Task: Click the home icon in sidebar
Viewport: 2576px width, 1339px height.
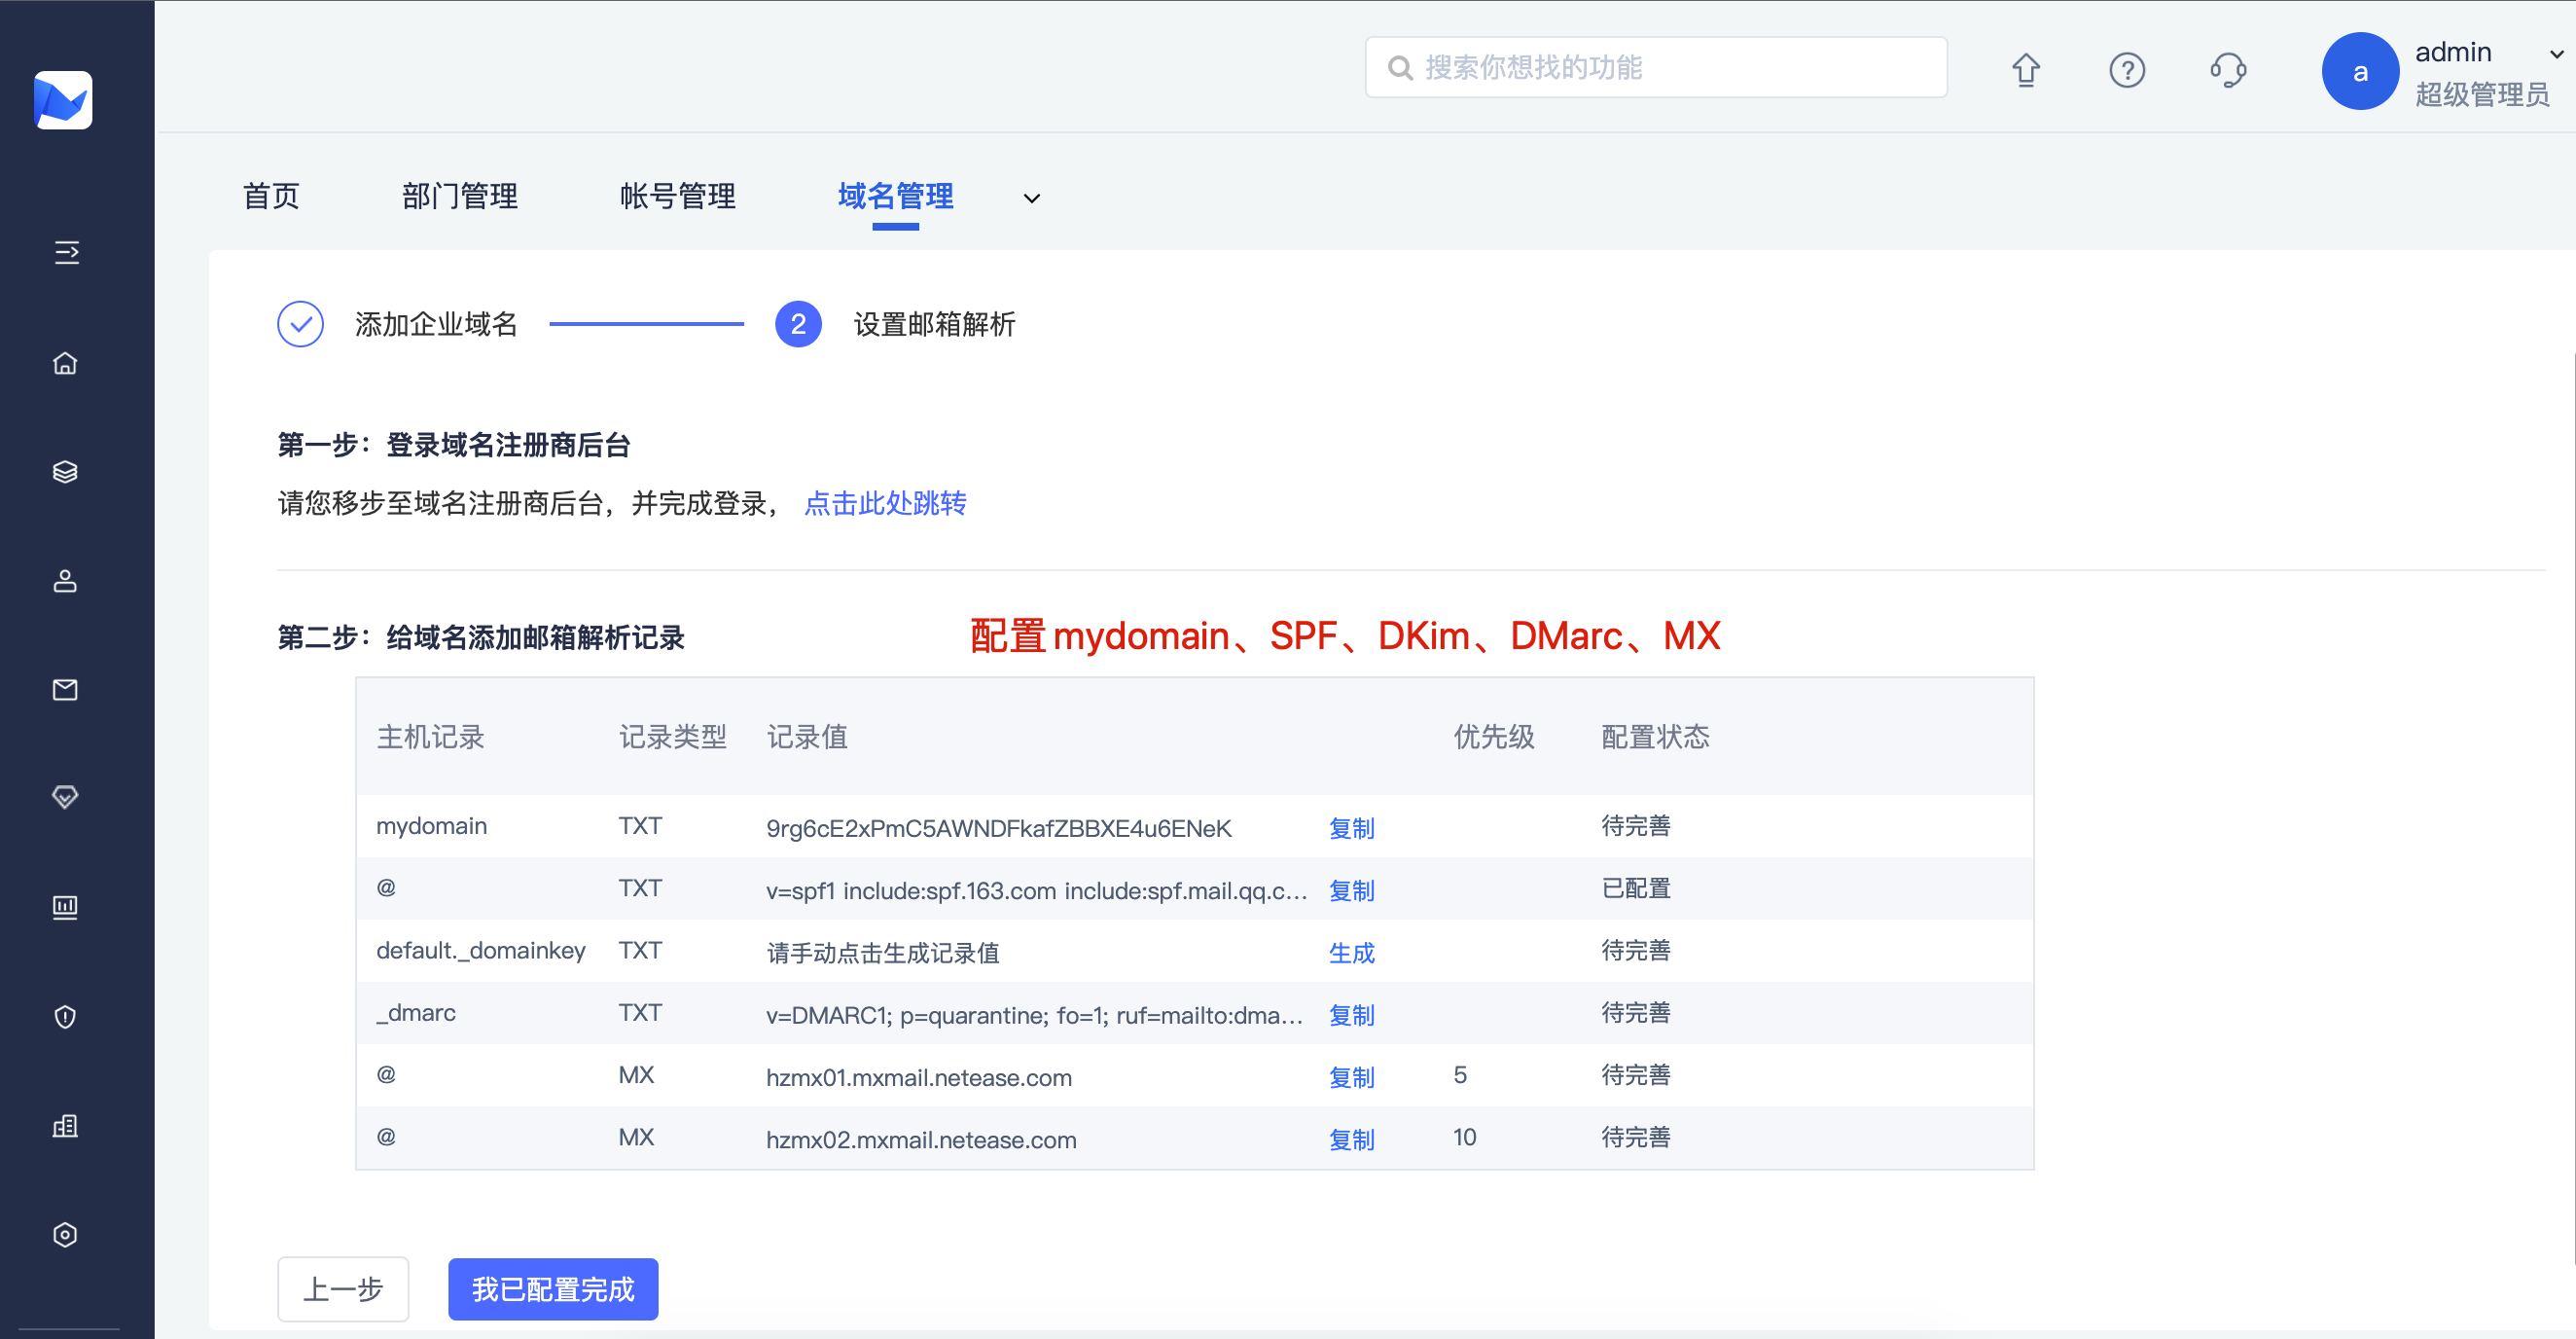Action: click(65, 363)
